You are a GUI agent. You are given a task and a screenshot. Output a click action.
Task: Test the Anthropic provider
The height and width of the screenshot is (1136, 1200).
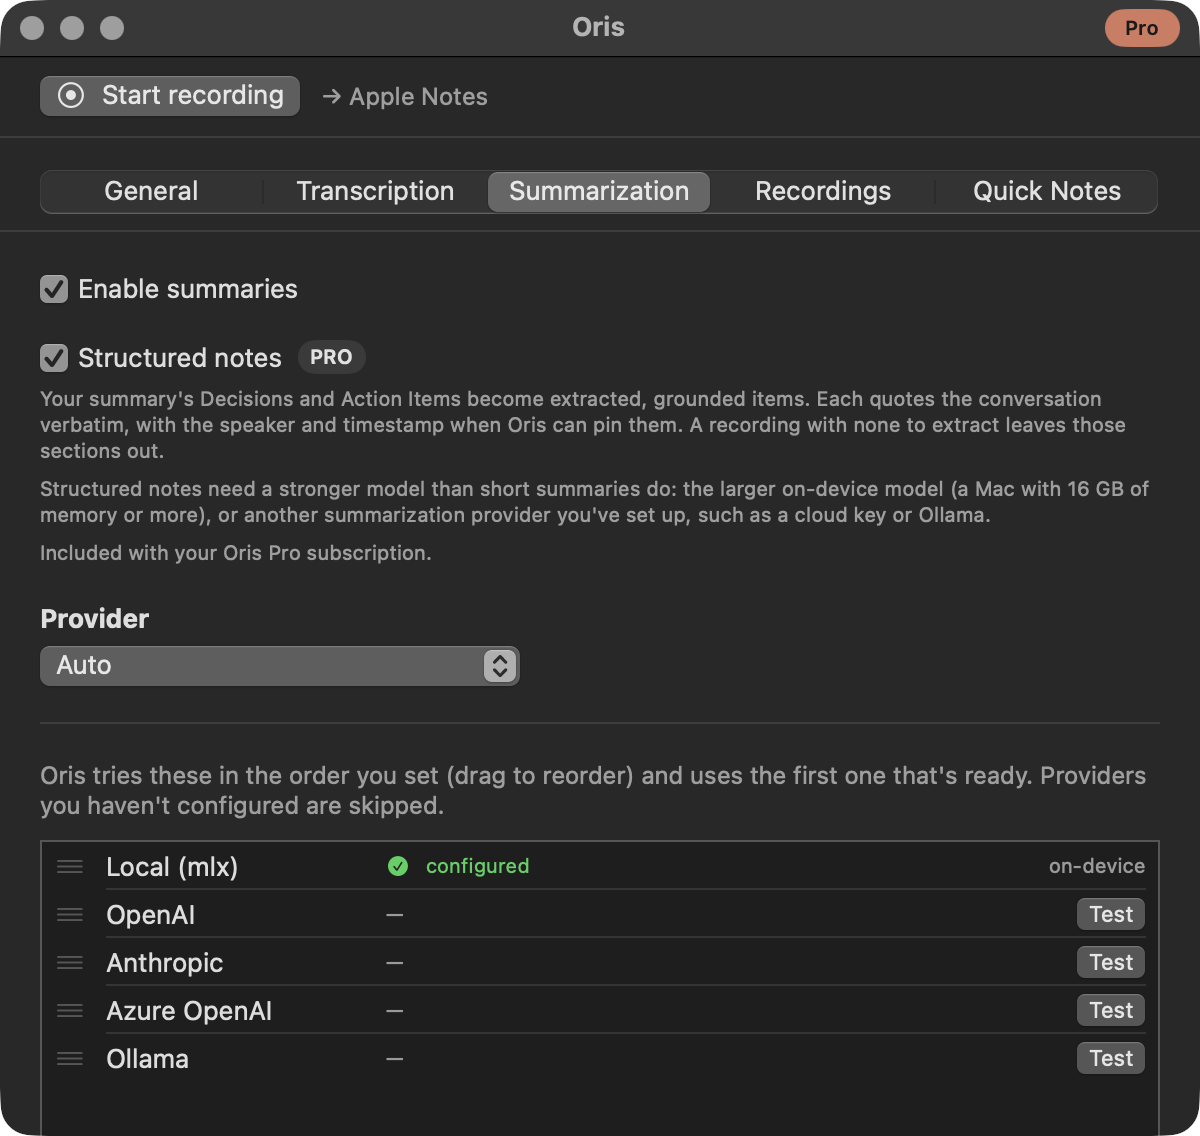(x=1111, y=962)
